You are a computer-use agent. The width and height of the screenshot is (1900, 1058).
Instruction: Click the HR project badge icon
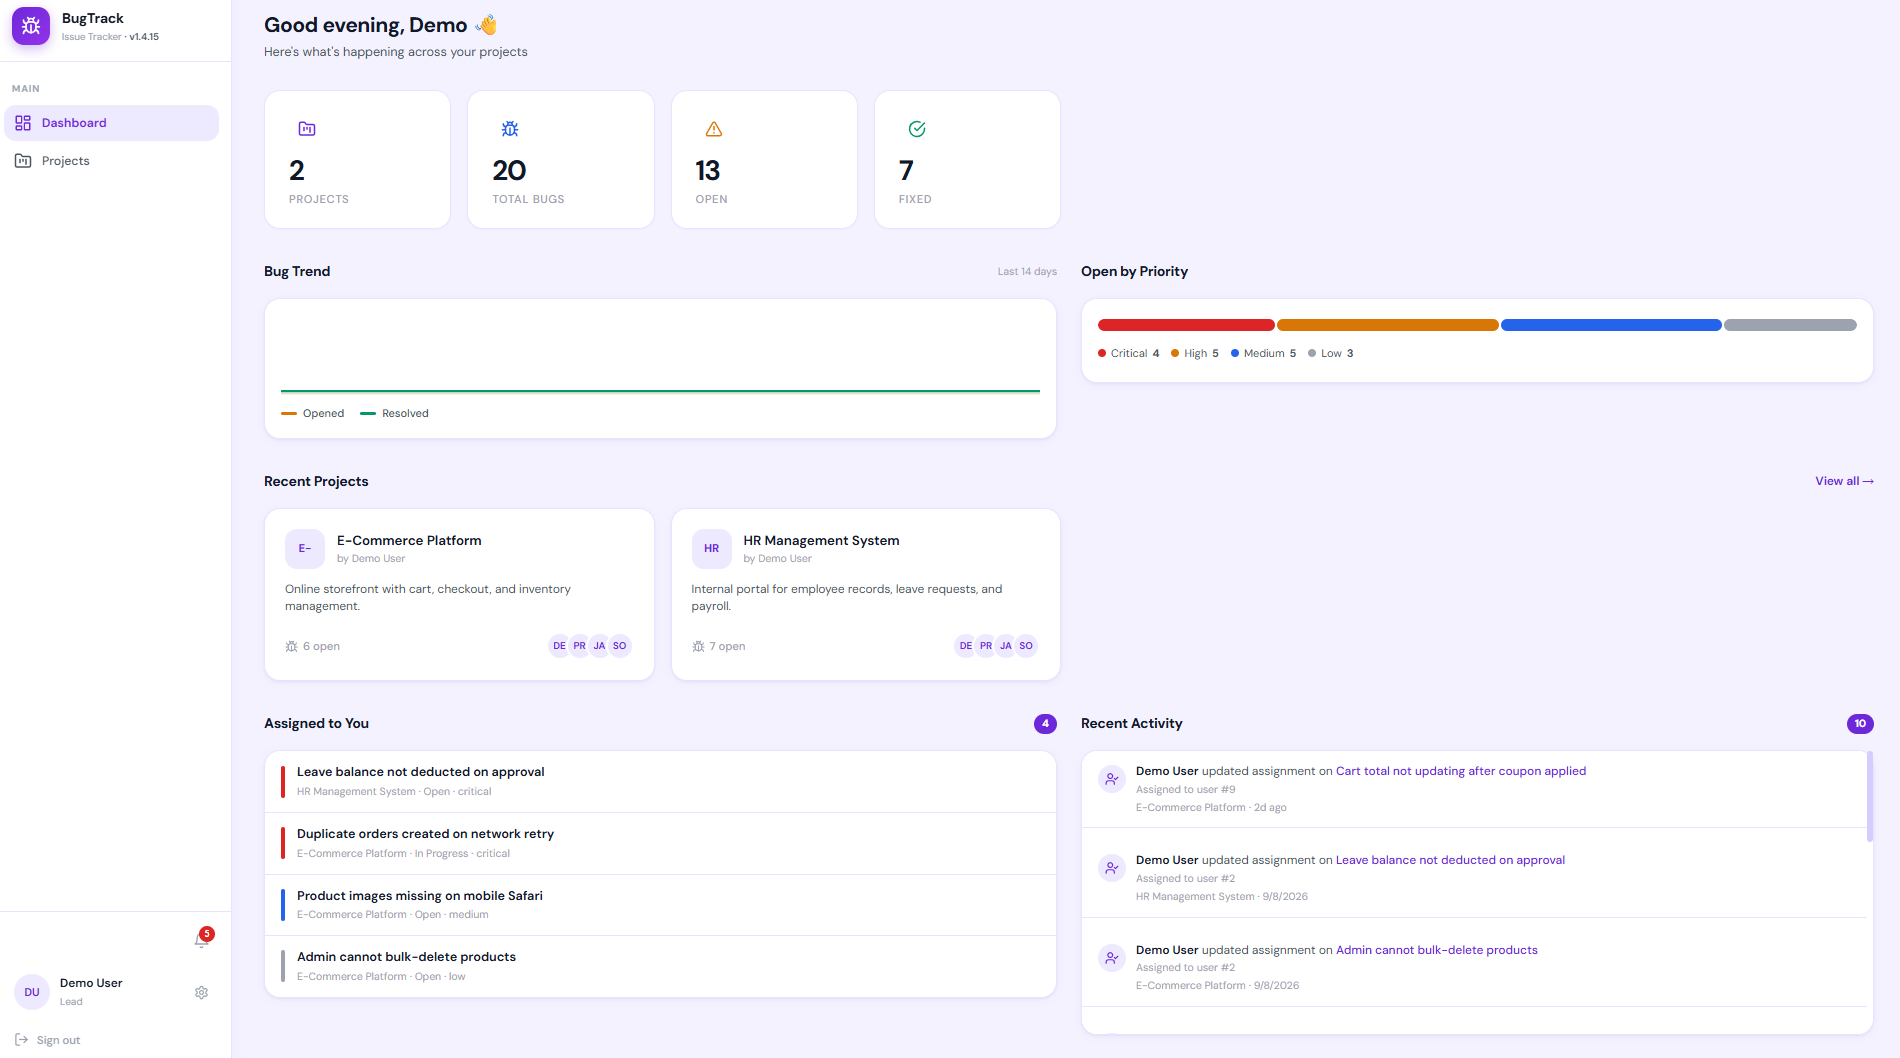(x=711, y=549)
